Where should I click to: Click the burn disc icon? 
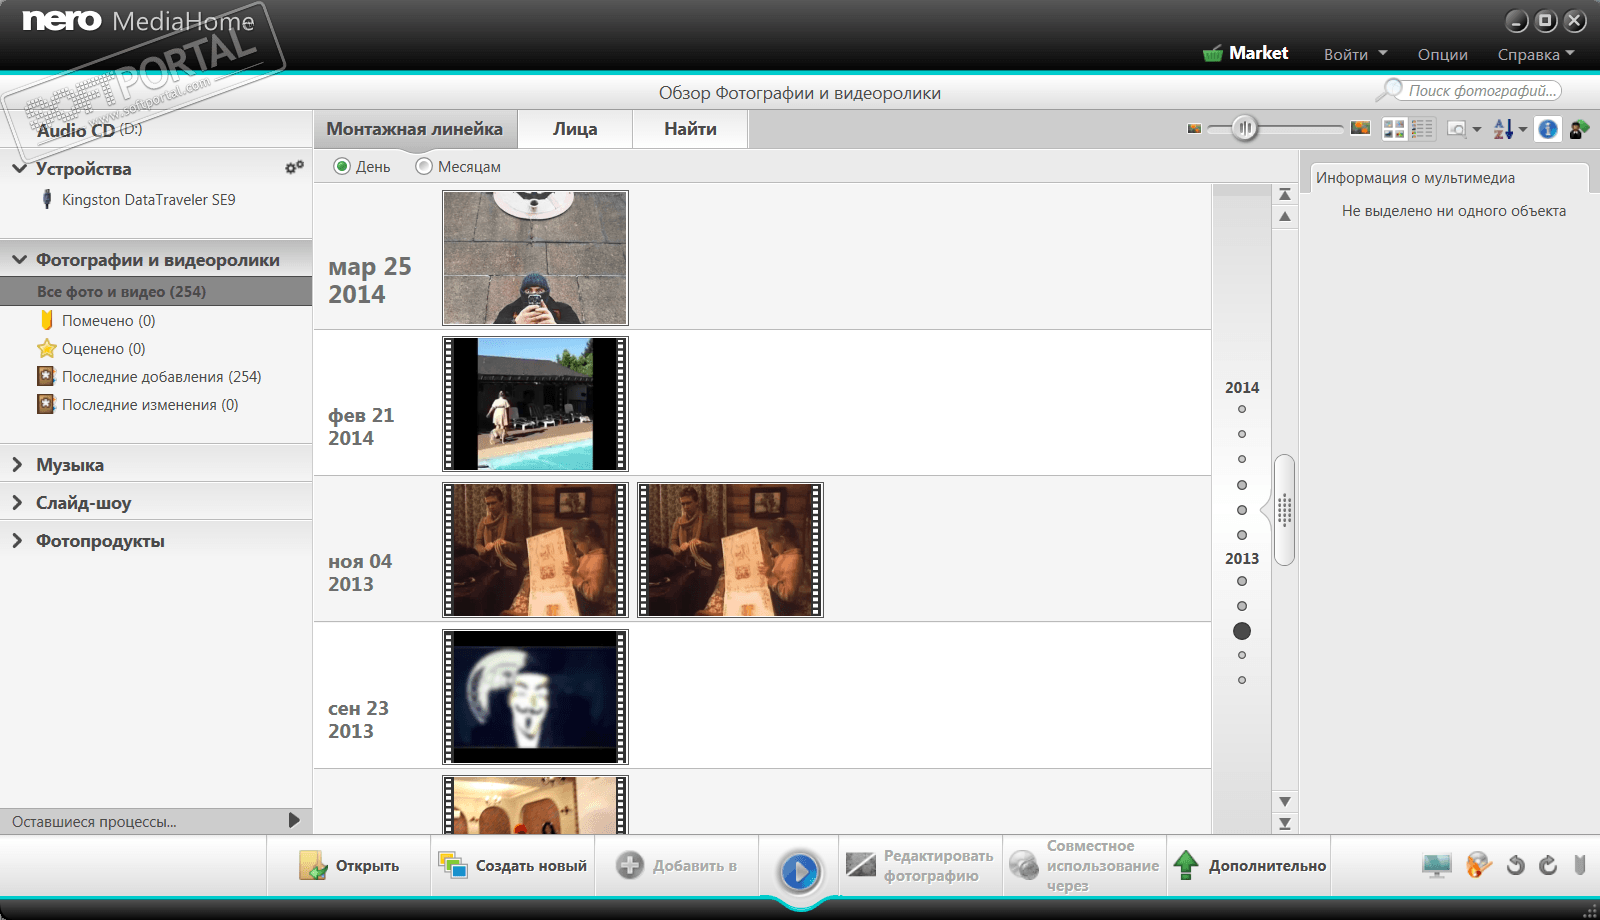(x=1479, y=866)
